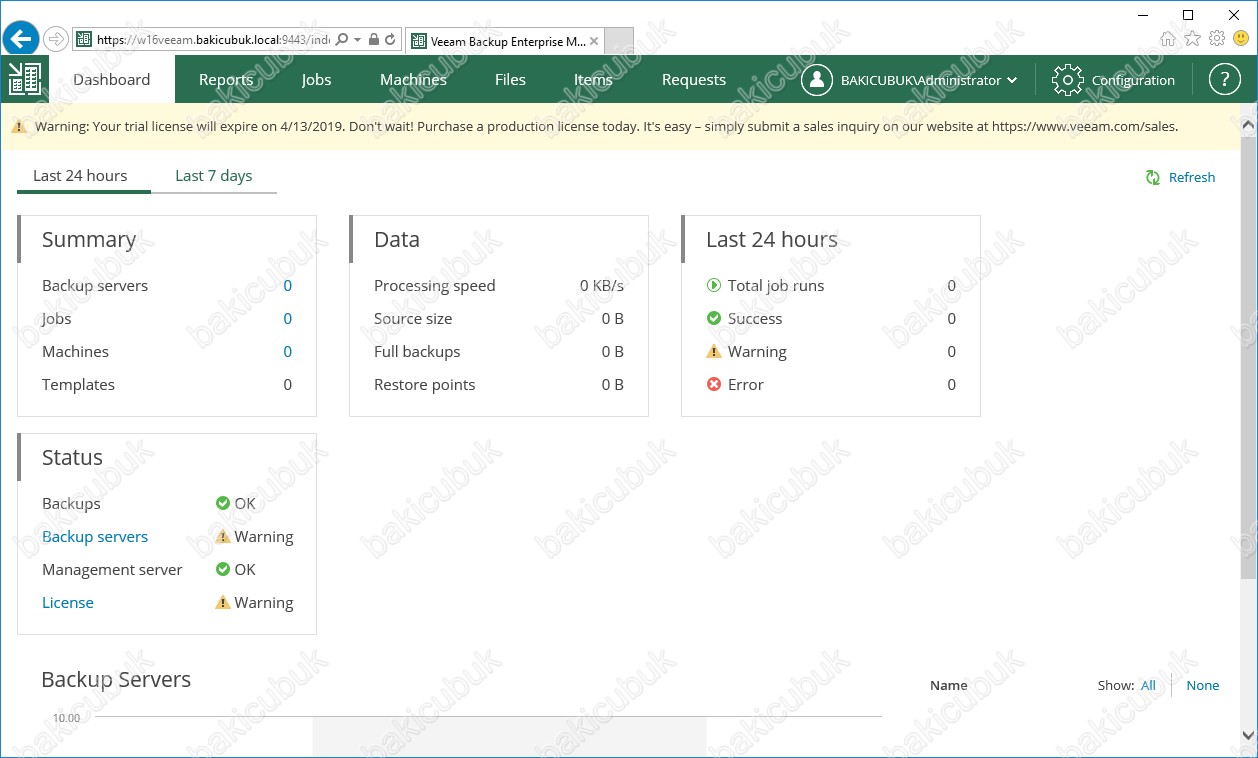The height and width of the screenshot is (758, 1258).
Task: Click the red Error cross icon
Action: 714,384
